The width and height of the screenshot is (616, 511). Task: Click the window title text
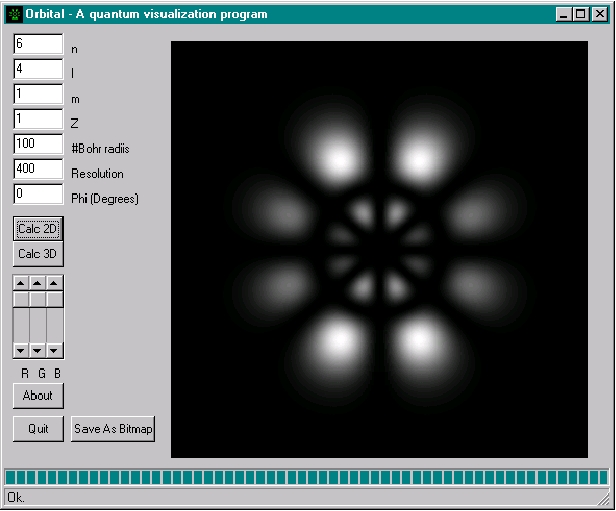[x=146, y=15]
